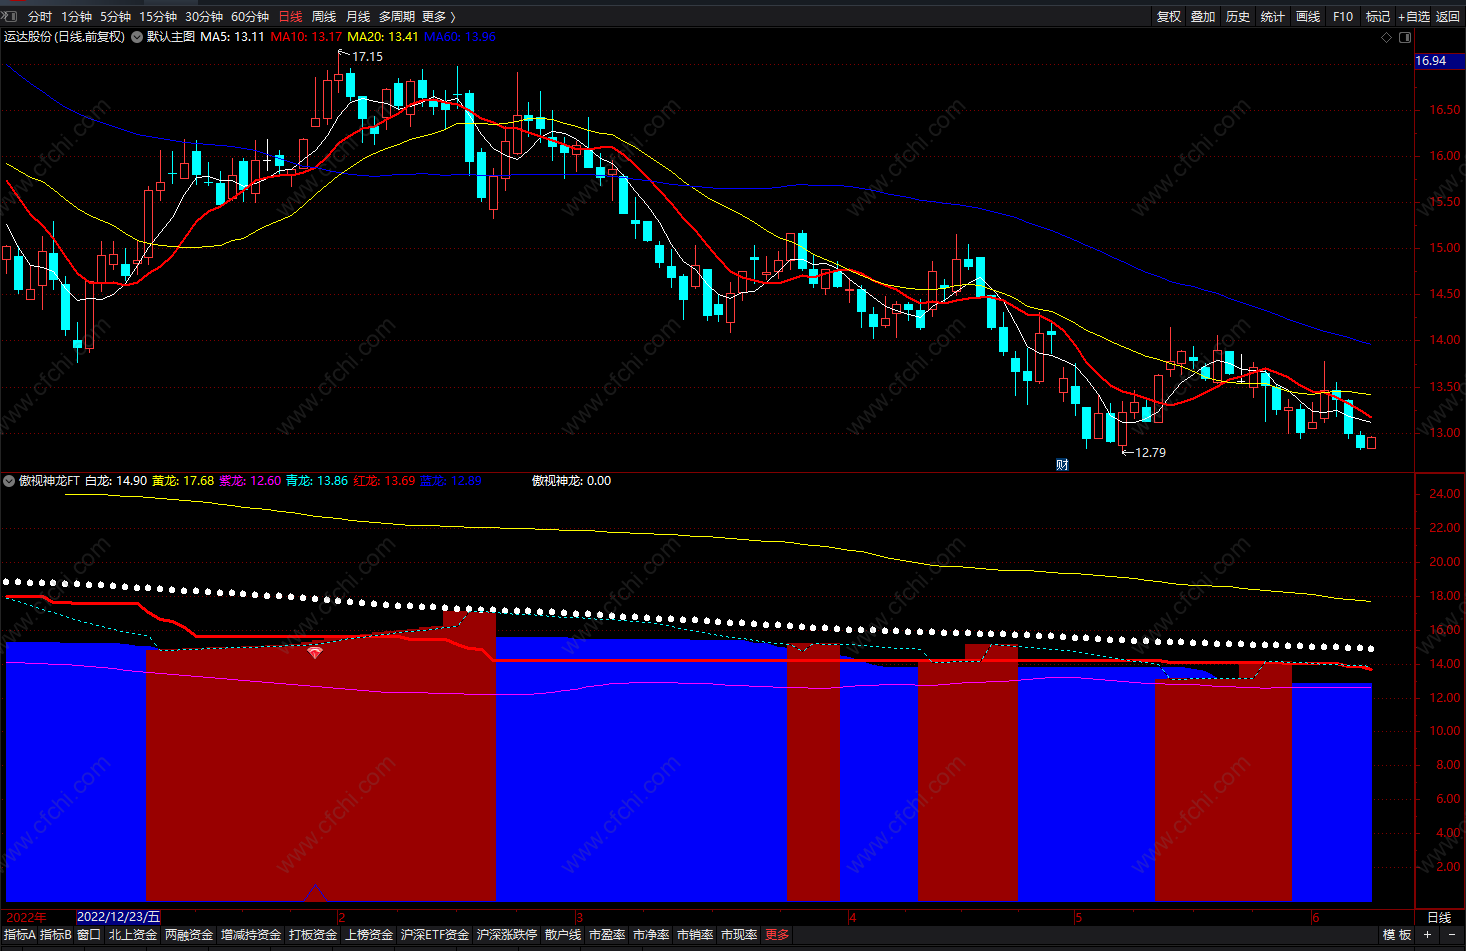Show the 增减持资金 indicator
Screen dimensions: 1466x951
(x=251, y=935)
